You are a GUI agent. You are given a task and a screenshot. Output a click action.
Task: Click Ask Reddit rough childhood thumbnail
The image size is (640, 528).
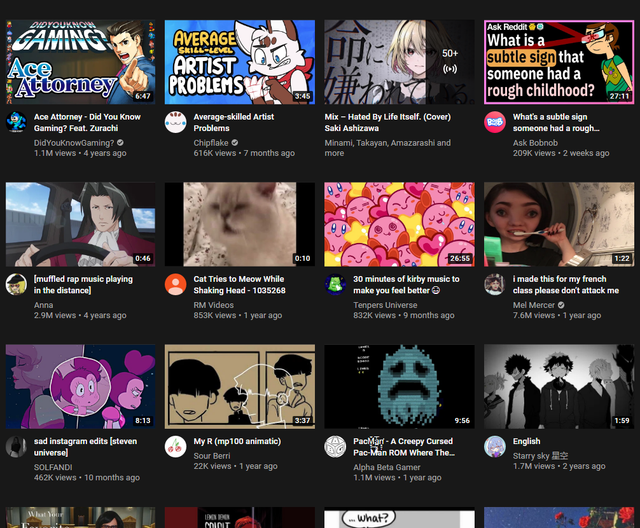click(559, 62)
